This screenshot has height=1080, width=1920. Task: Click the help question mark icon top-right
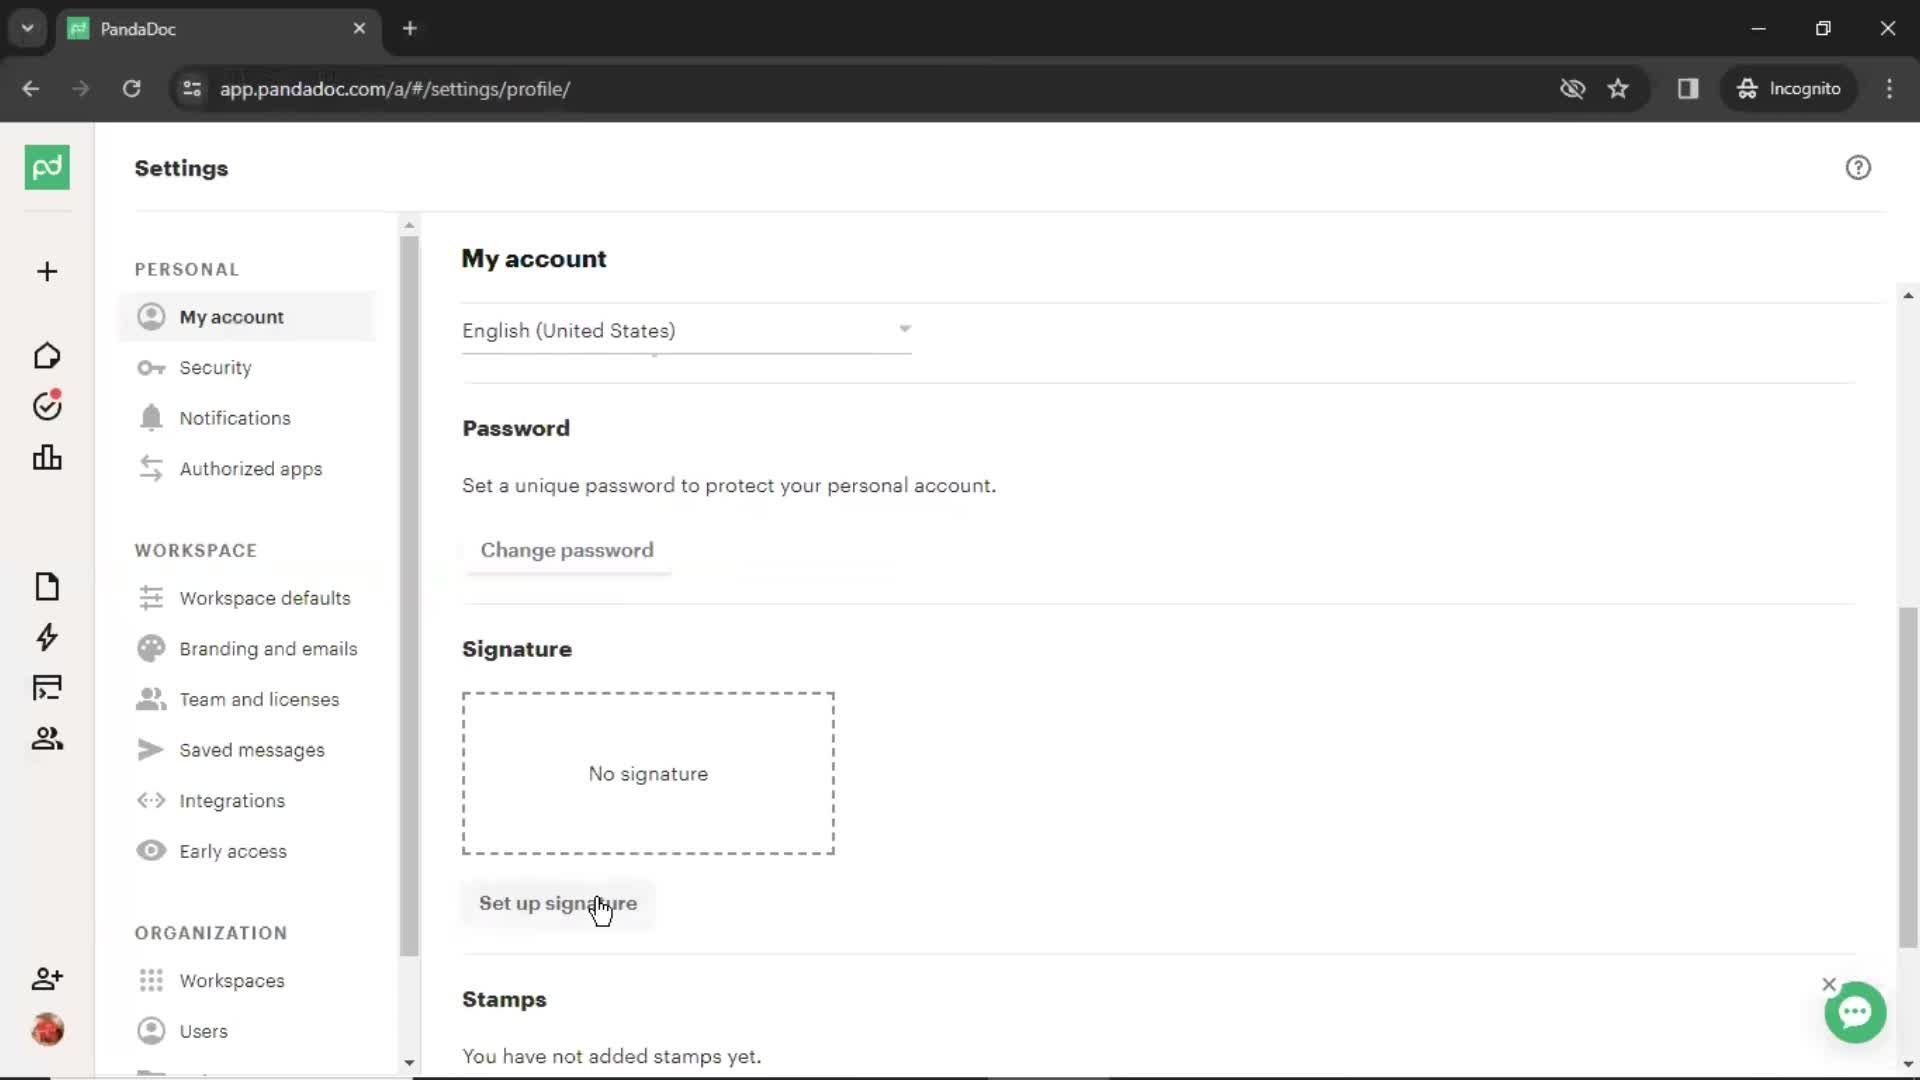(x=1858, y=166)
